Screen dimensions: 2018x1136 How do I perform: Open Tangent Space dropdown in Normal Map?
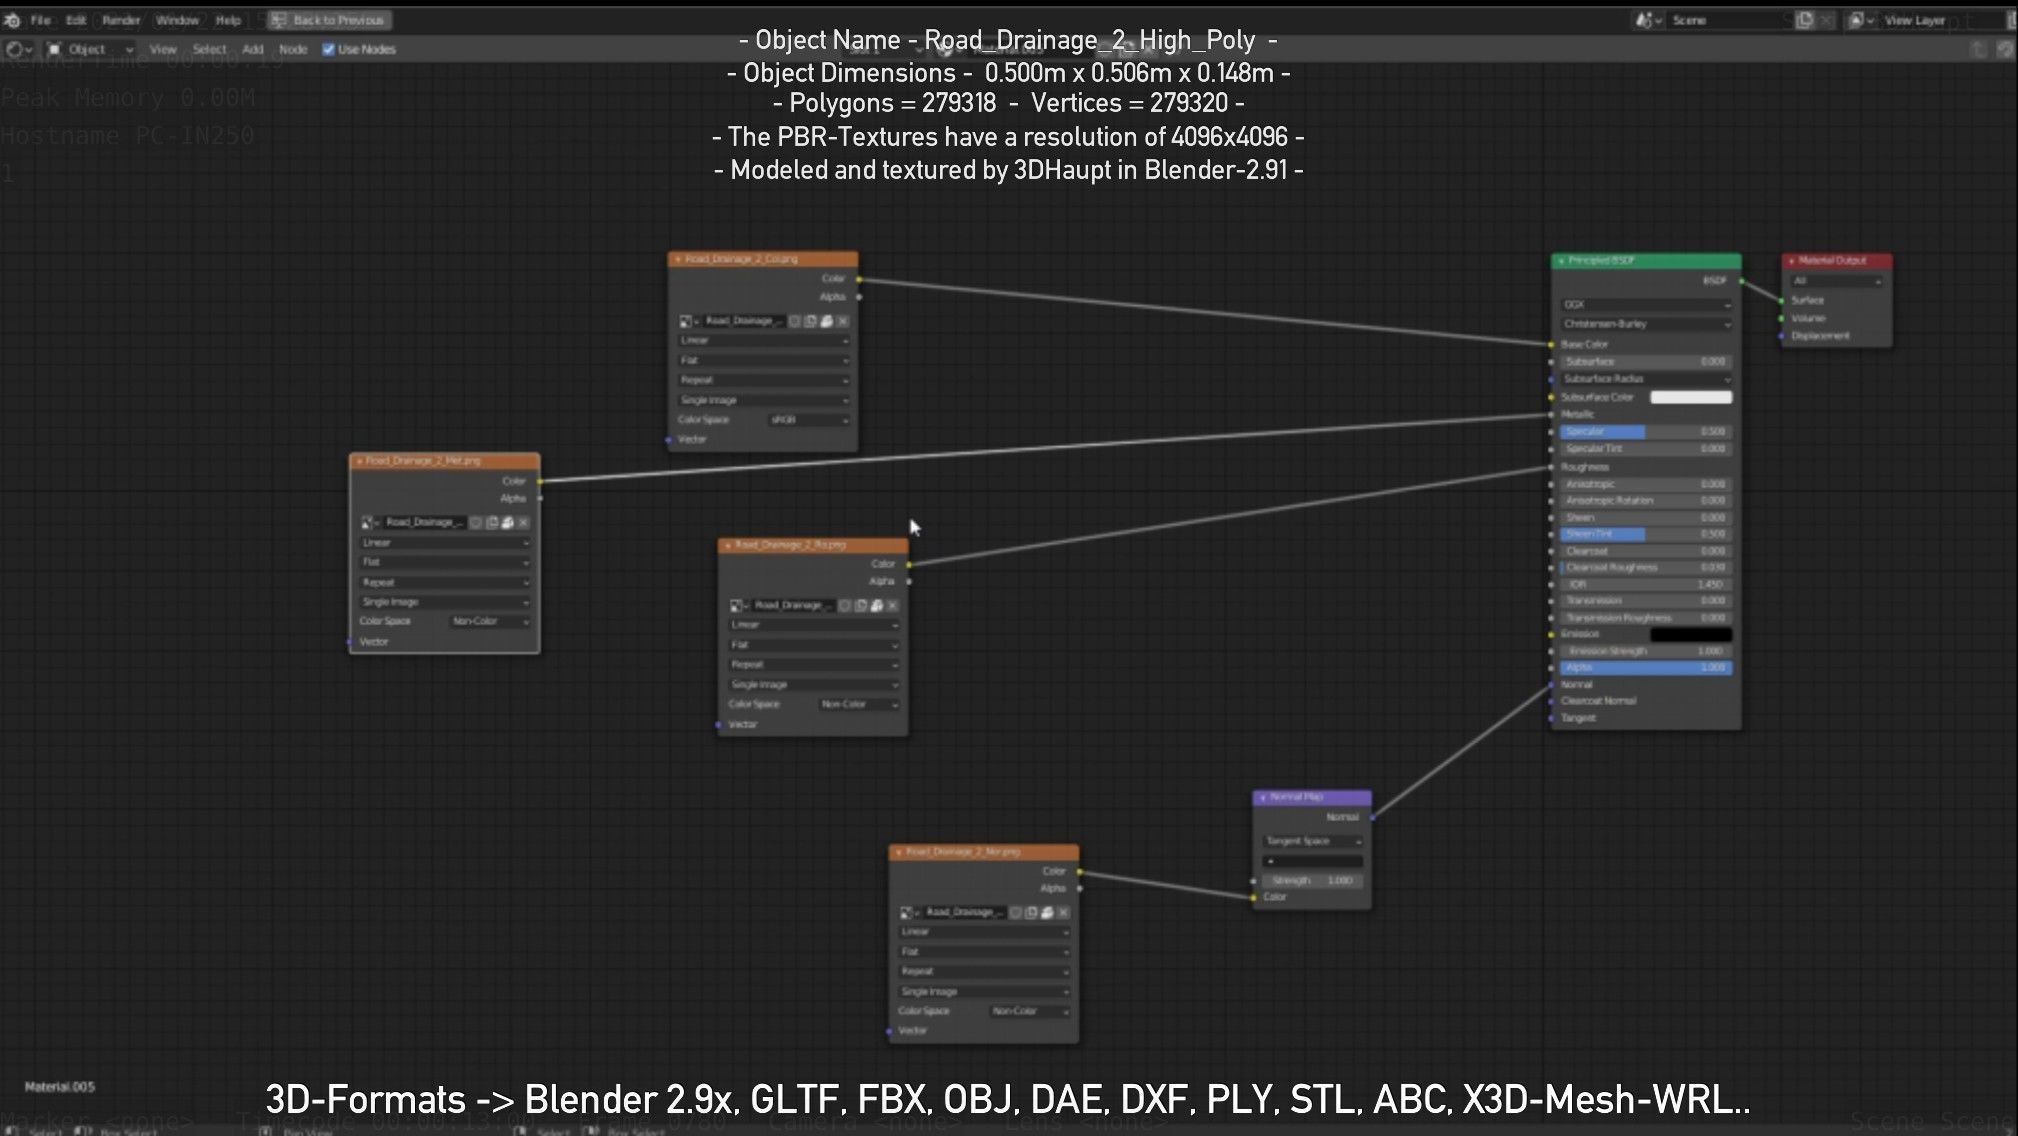click(x=1312, y=841)
